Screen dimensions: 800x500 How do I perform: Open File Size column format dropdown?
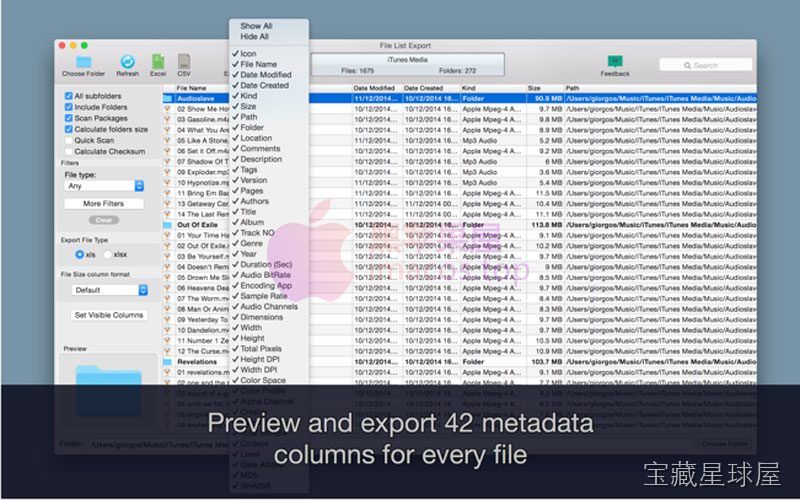tap(109, 290)
